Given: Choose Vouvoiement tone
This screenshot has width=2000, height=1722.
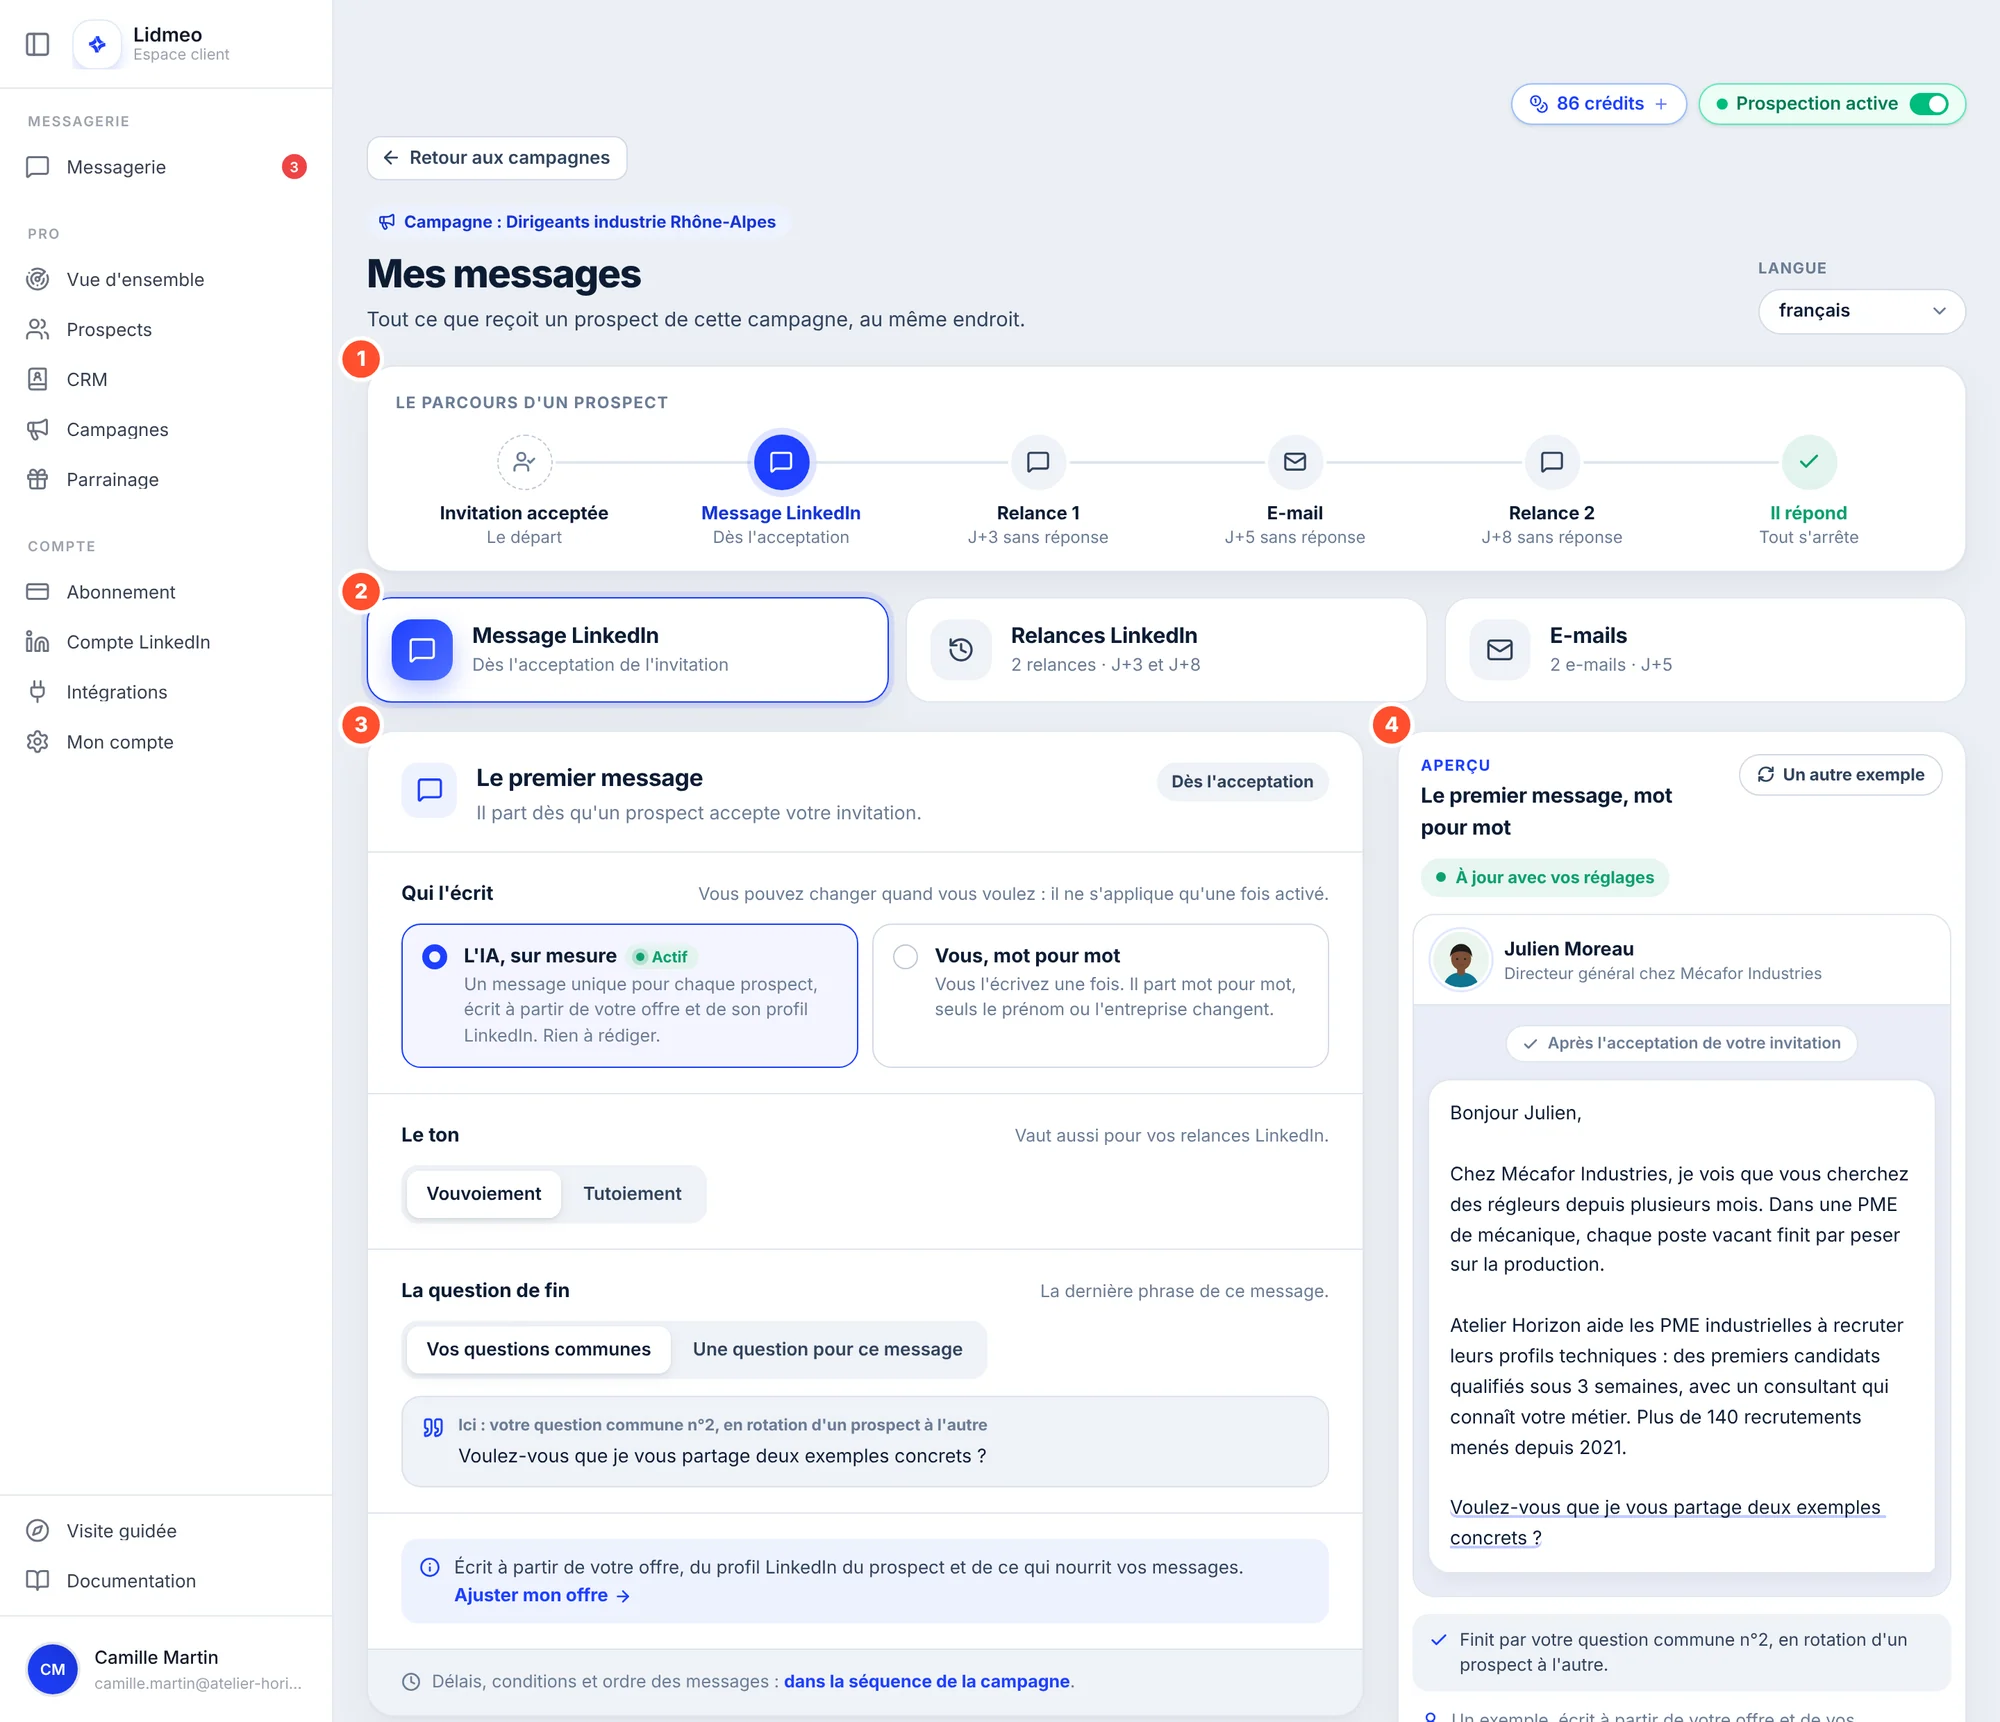Looking at the screenshot, I should [x=484, y=1194].
